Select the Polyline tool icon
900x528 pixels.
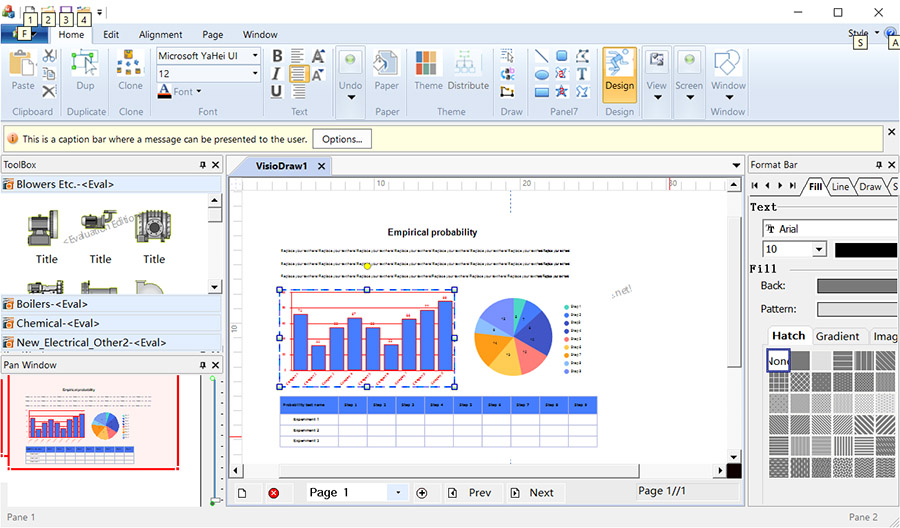(582, 56)
